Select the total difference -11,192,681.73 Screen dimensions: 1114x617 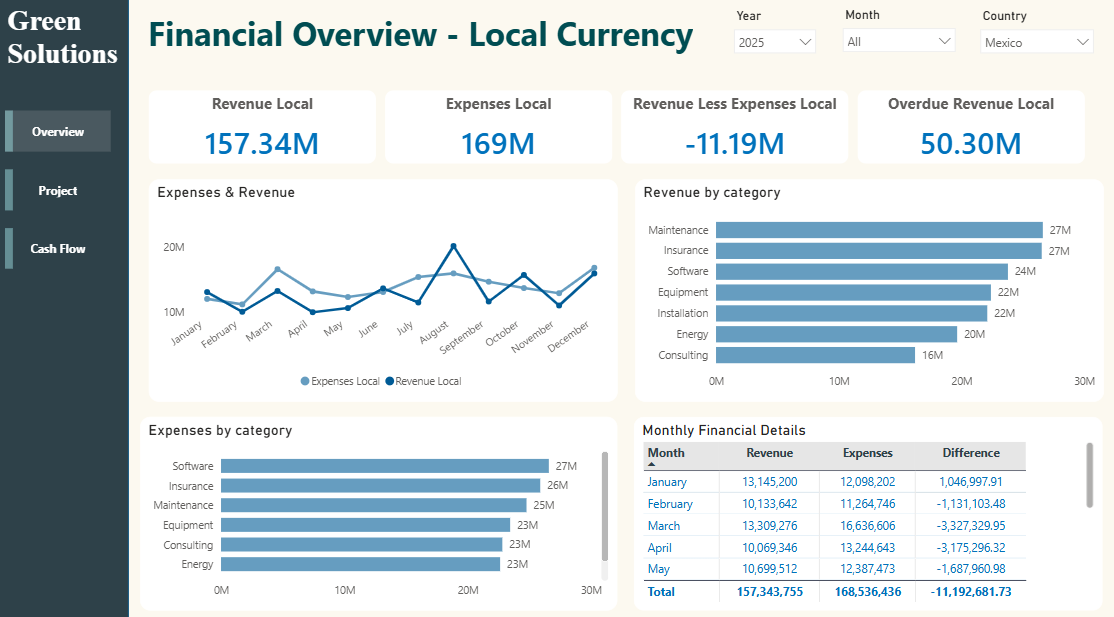tap(970, 591)
